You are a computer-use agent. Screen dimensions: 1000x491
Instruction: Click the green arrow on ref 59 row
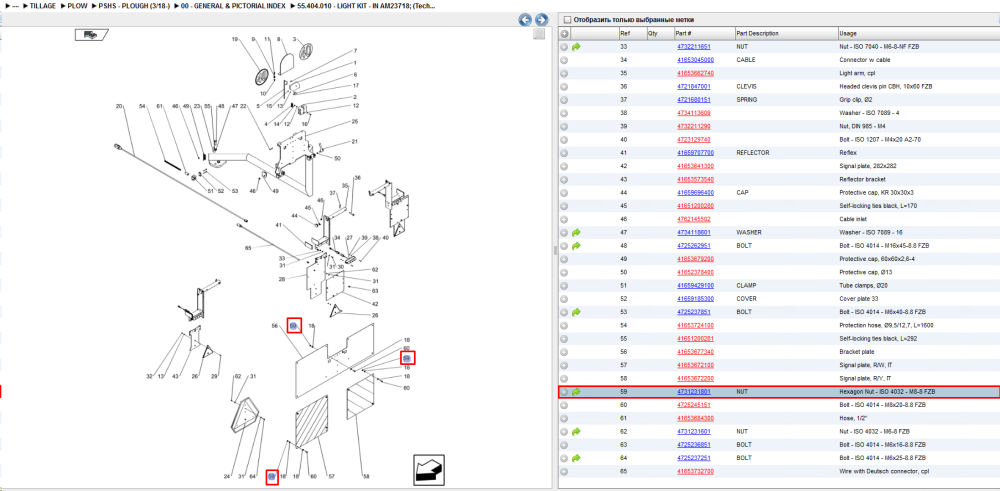pyautogui.click(x=577, y=392)
